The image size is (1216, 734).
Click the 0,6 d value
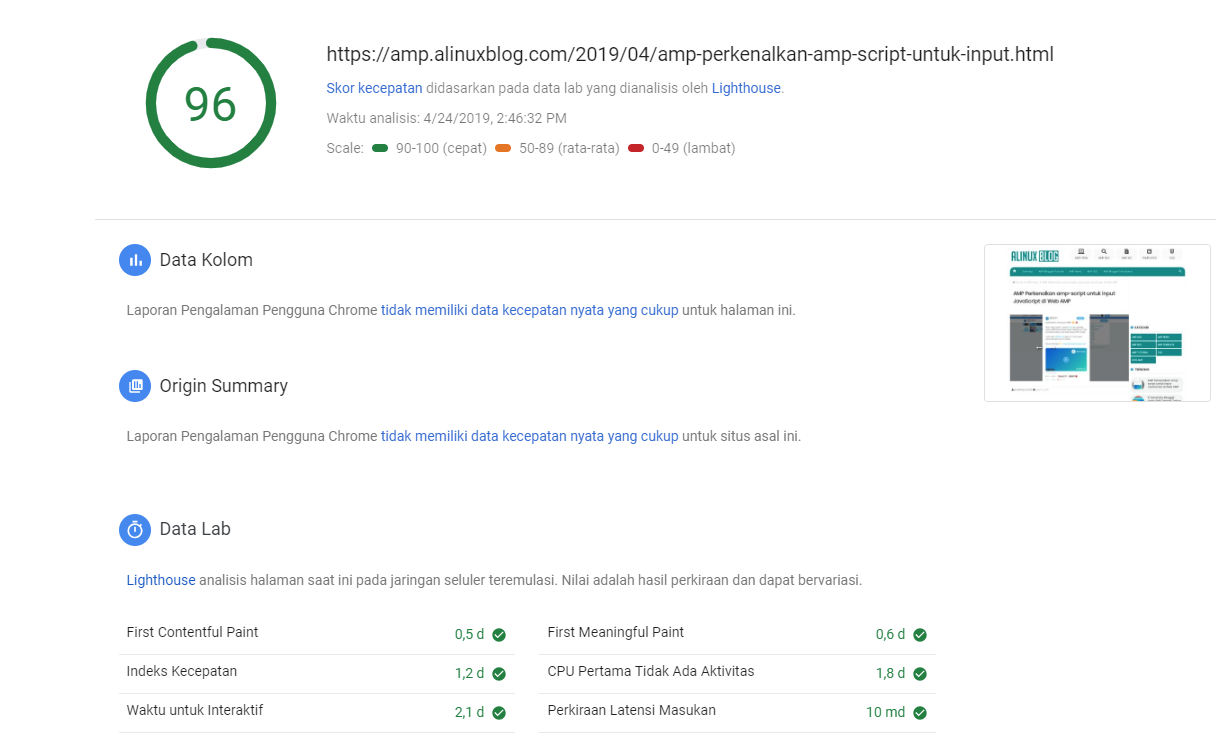tap(890, 634)
